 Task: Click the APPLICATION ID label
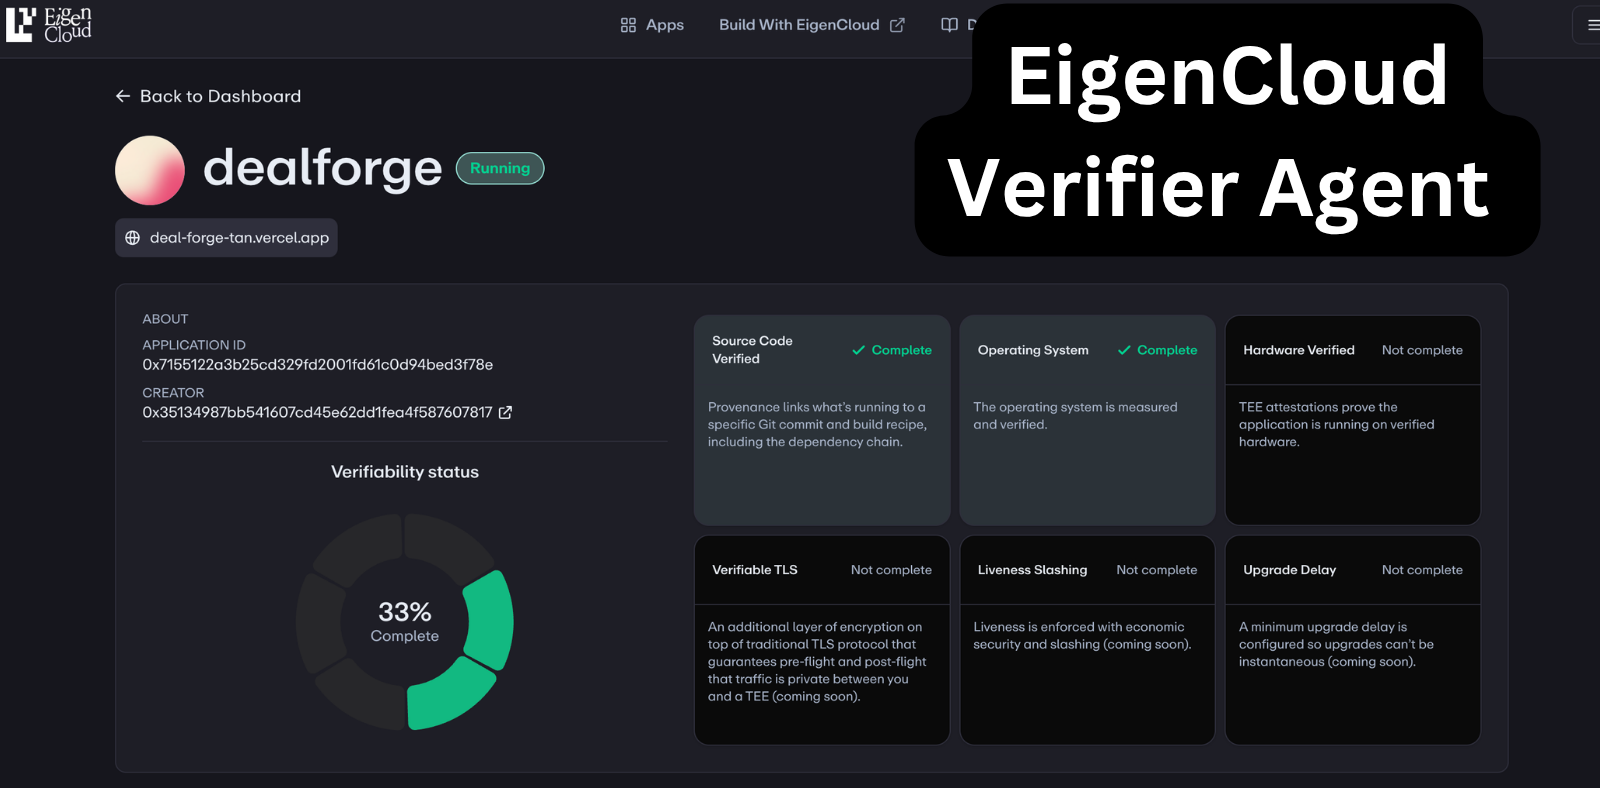tap(194, 345)
